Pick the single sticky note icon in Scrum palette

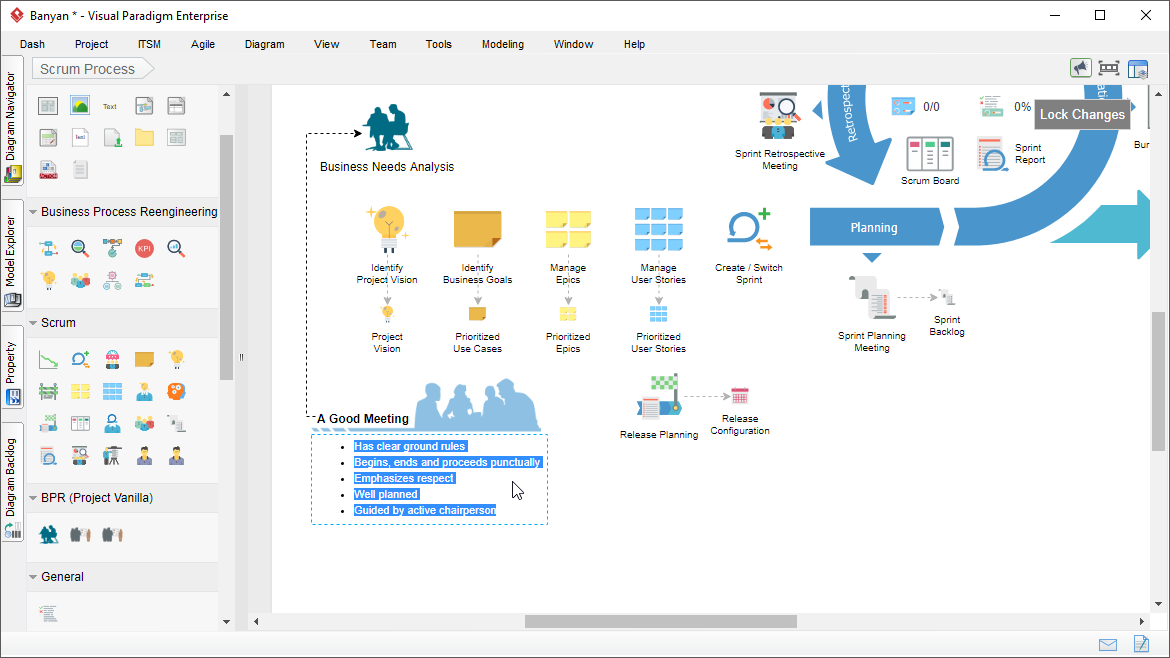[x=144, y=360]
